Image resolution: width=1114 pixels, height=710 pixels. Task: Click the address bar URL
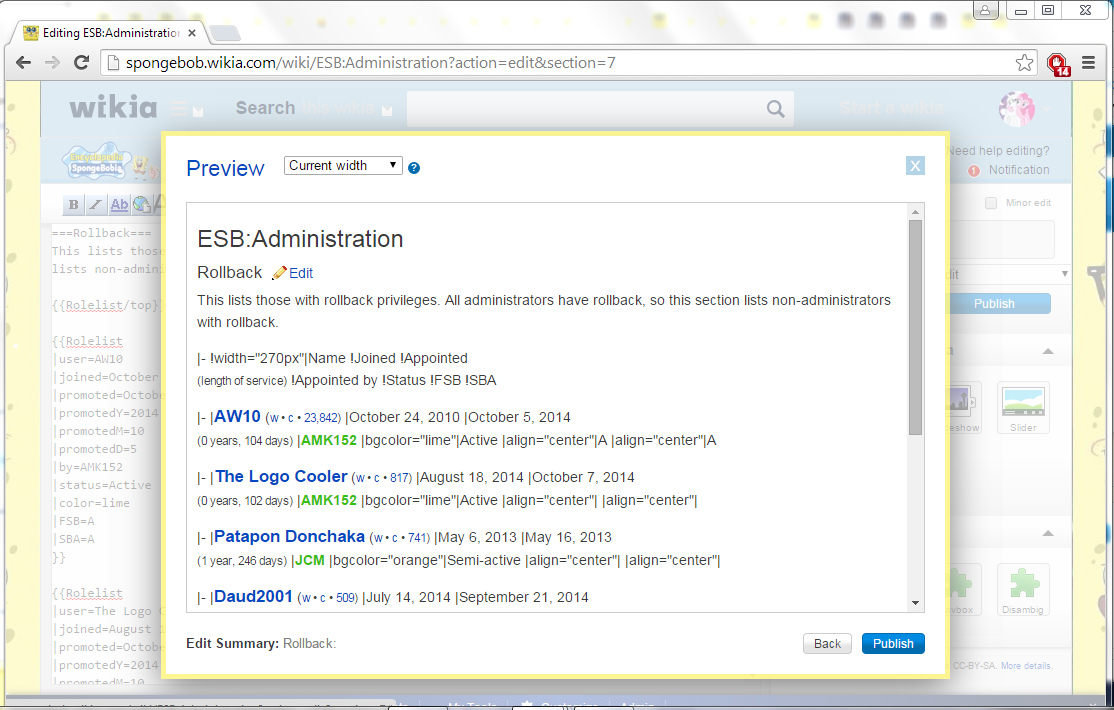point(370,63)
